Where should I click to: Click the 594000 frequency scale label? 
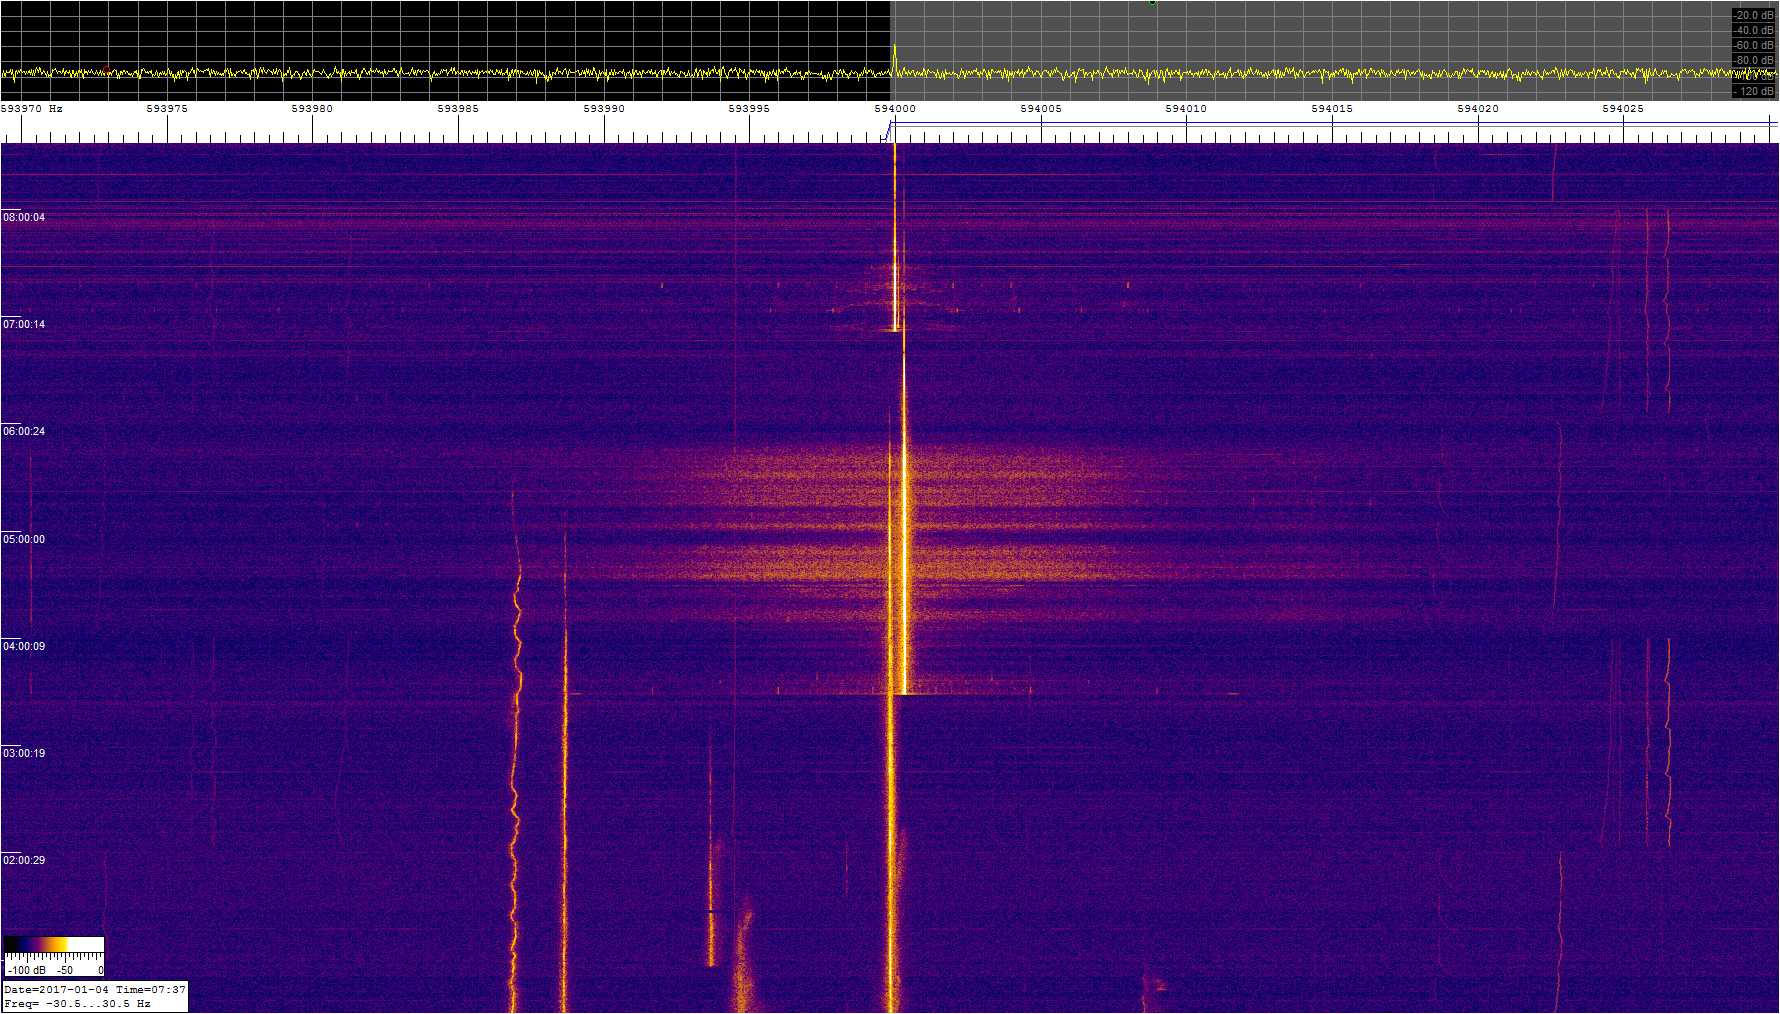[895, 108]
